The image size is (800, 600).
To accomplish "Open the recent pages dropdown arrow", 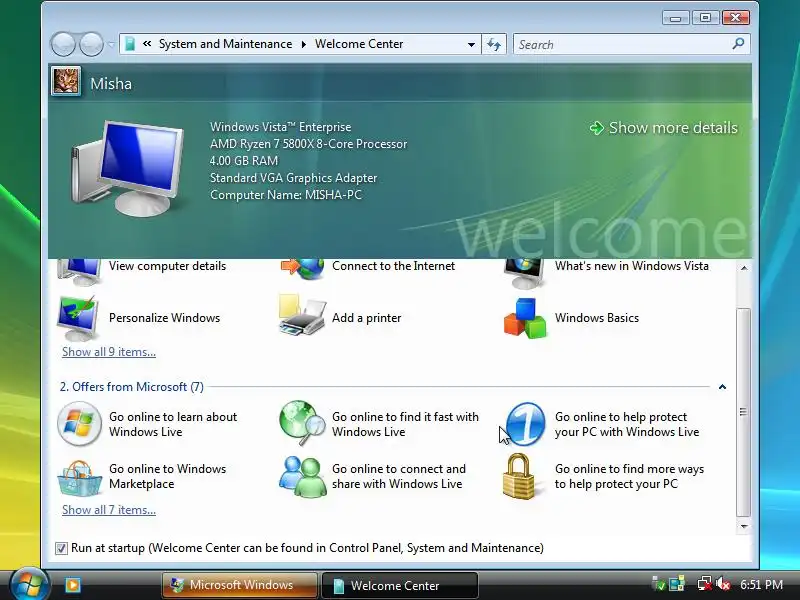I will (111, 45).
